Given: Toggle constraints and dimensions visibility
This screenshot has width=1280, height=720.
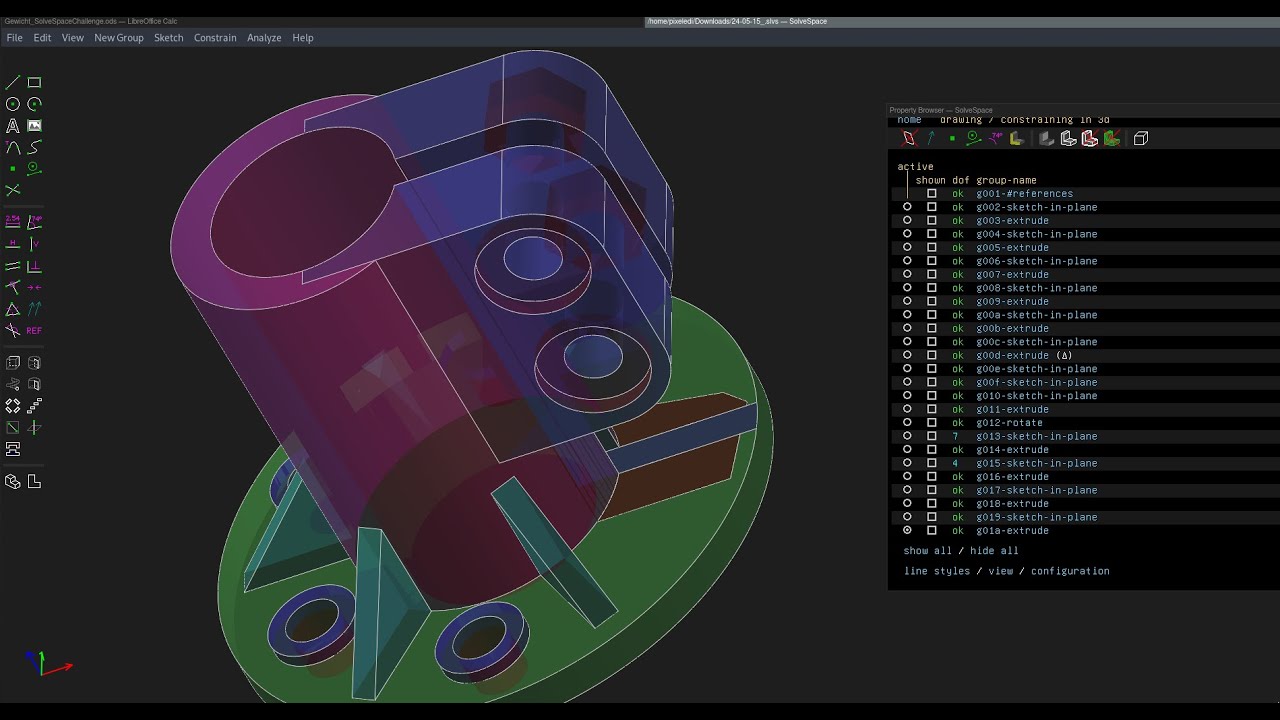Looking at the screenshot, I should click(x=995, y=139).
